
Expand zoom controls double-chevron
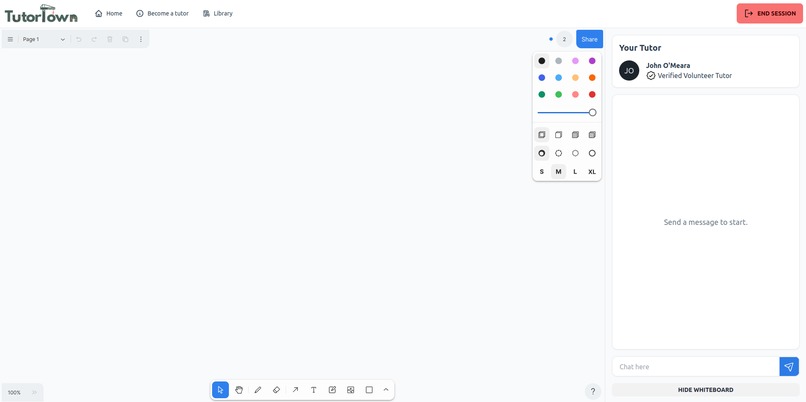point(34,392)
